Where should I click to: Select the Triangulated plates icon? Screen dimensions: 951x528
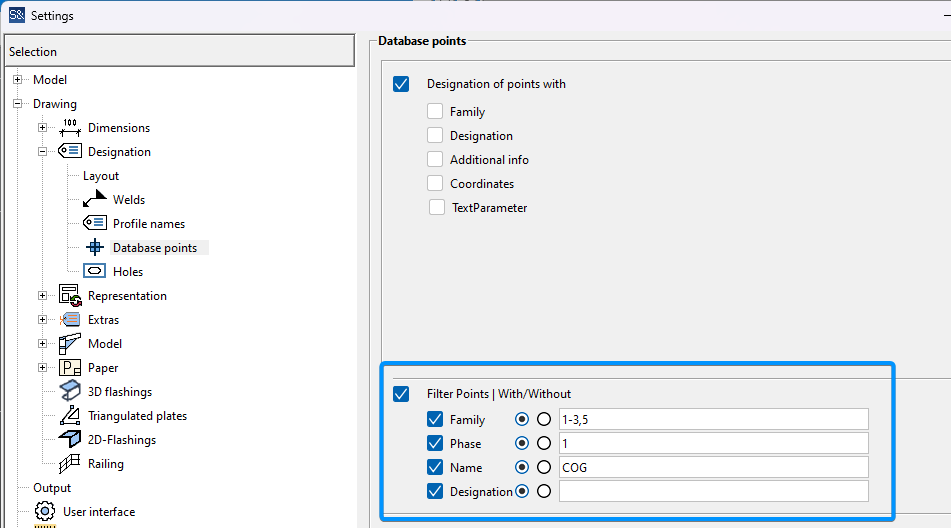point(70,415)
